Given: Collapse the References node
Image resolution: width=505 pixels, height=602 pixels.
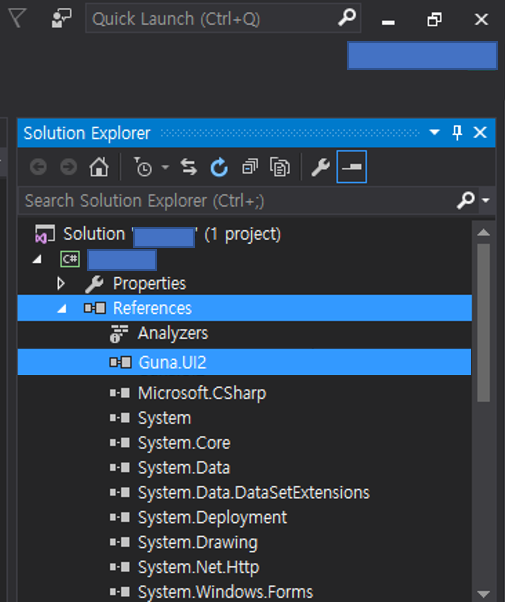Looking at the screenshot, I should pos(62,308).
